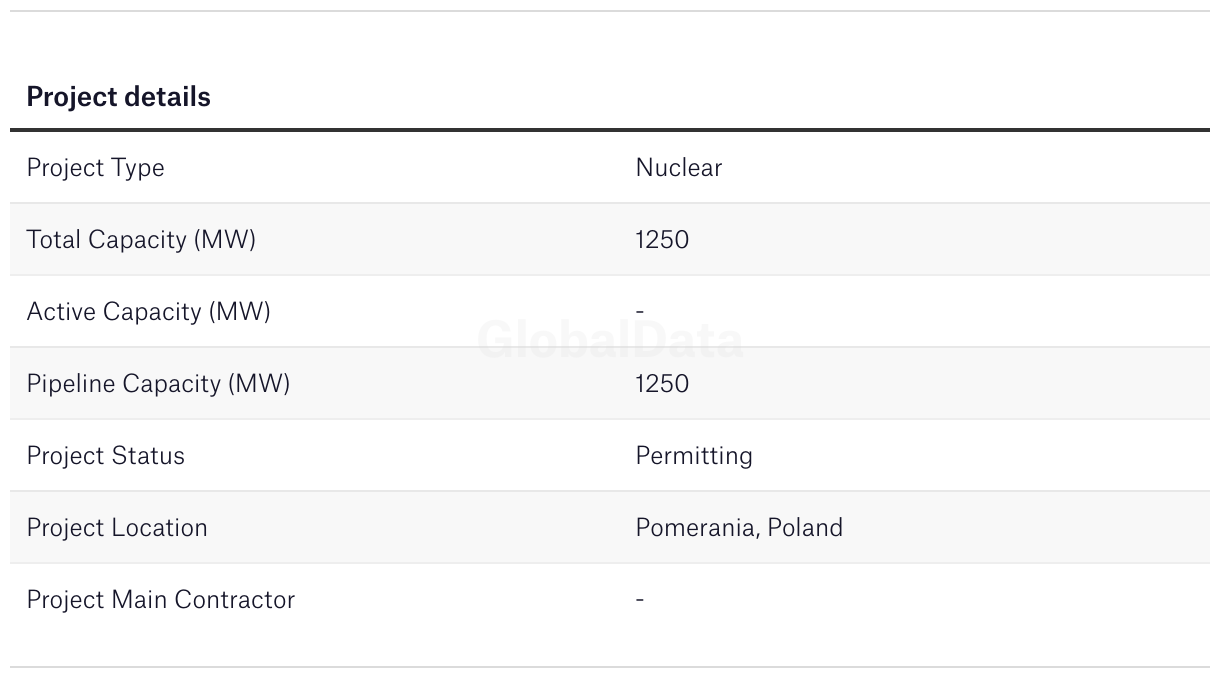Select the Active Capacity (MW) label
The width and height of the screenshot is (1220, 678).
click(148, 312)
